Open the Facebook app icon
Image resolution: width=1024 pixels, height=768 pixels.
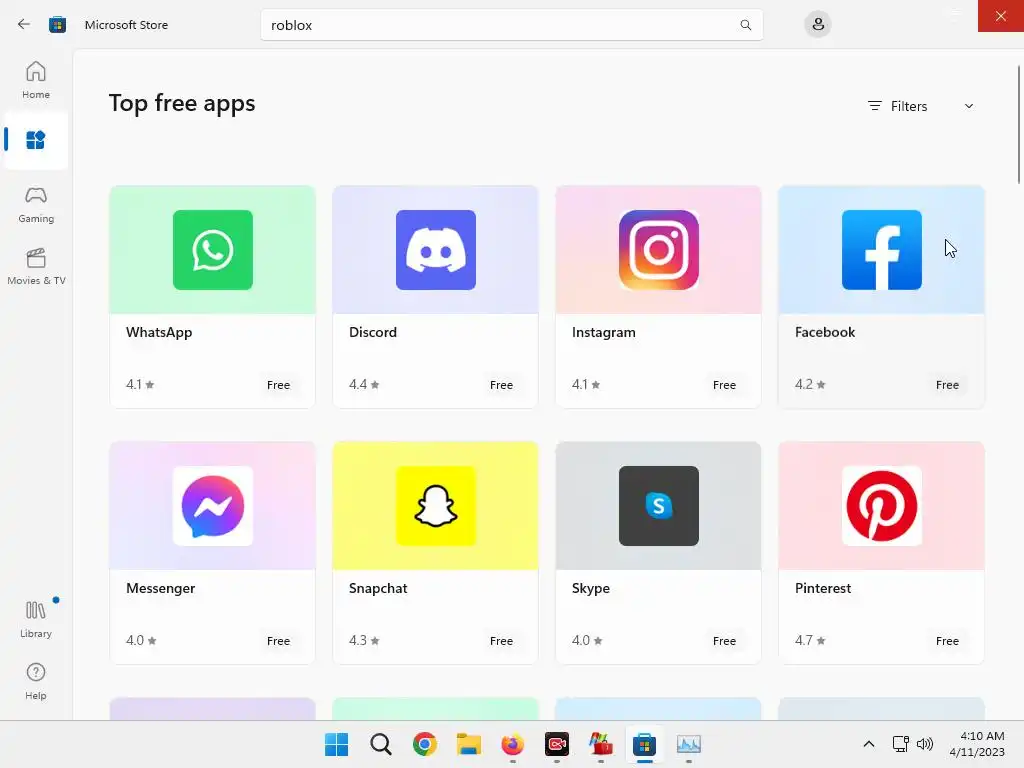click(882, 249)
